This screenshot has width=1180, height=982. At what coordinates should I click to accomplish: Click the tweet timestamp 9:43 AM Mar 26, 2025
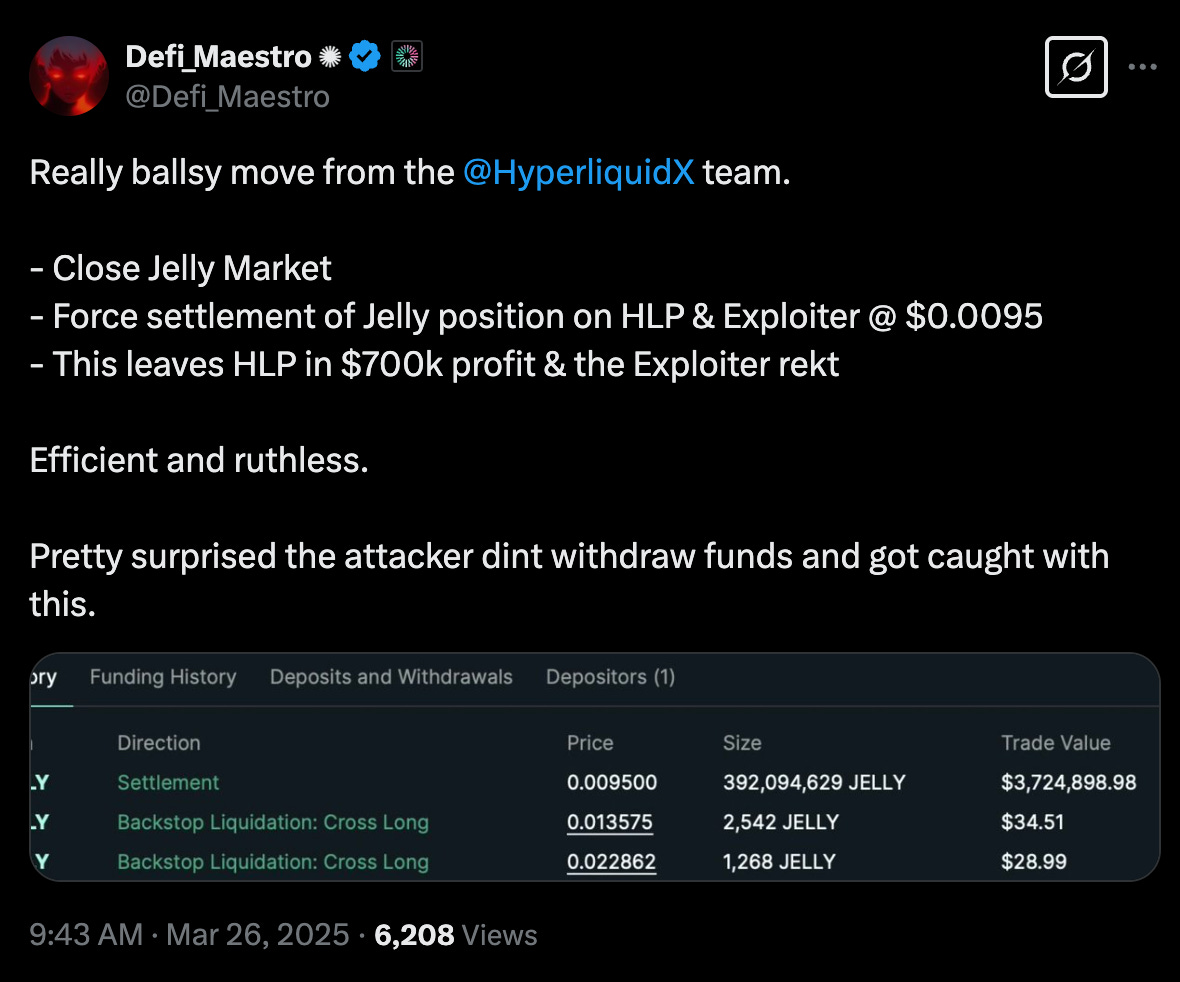click(x=189, y=935)
